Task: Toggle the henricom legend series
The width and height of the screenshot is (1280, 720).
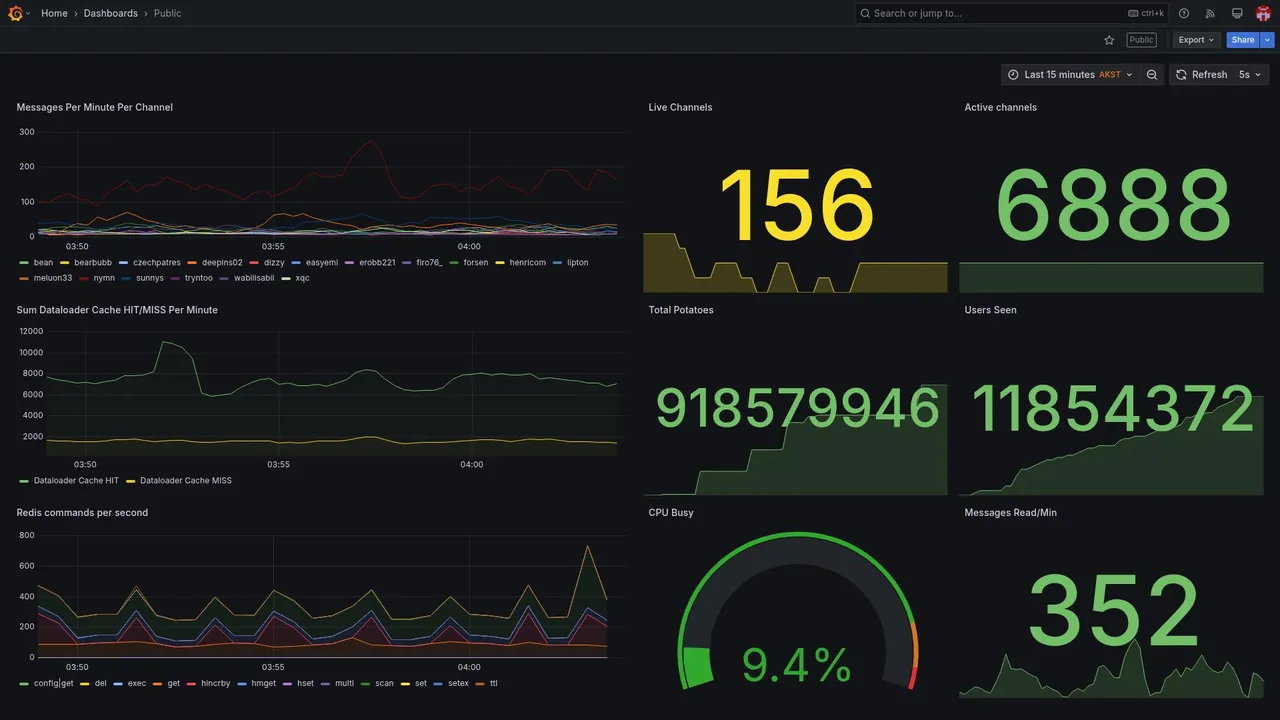Action: 528,263
